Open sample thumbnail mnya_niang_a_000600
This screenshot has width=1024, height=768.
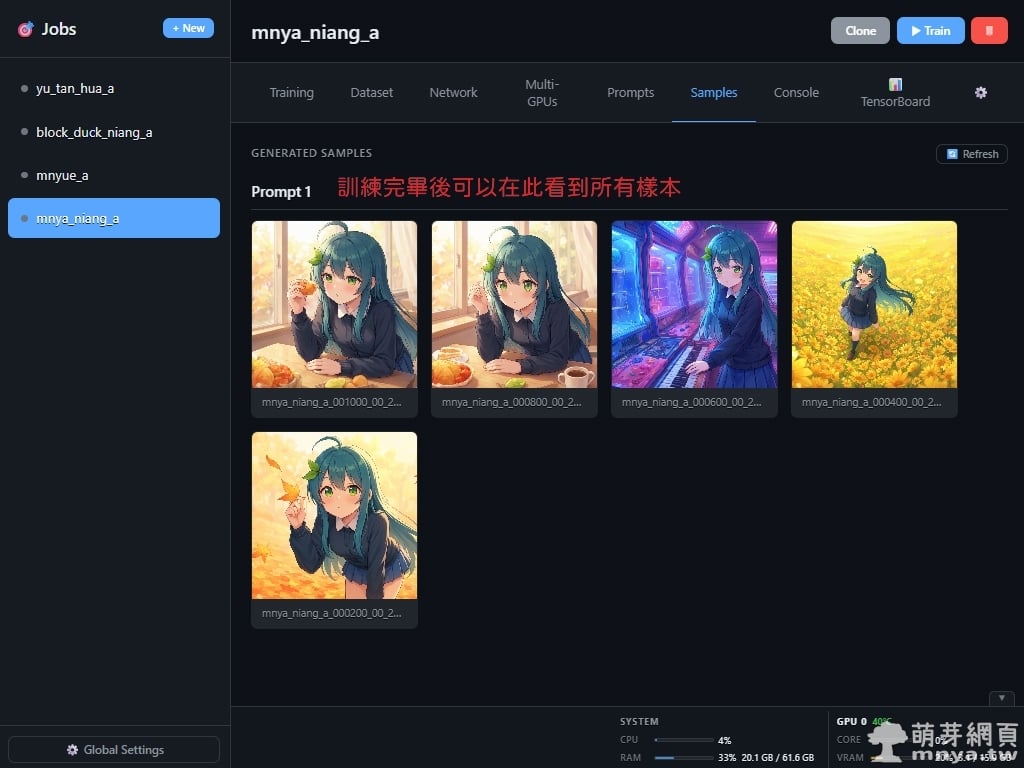(694, 305)
